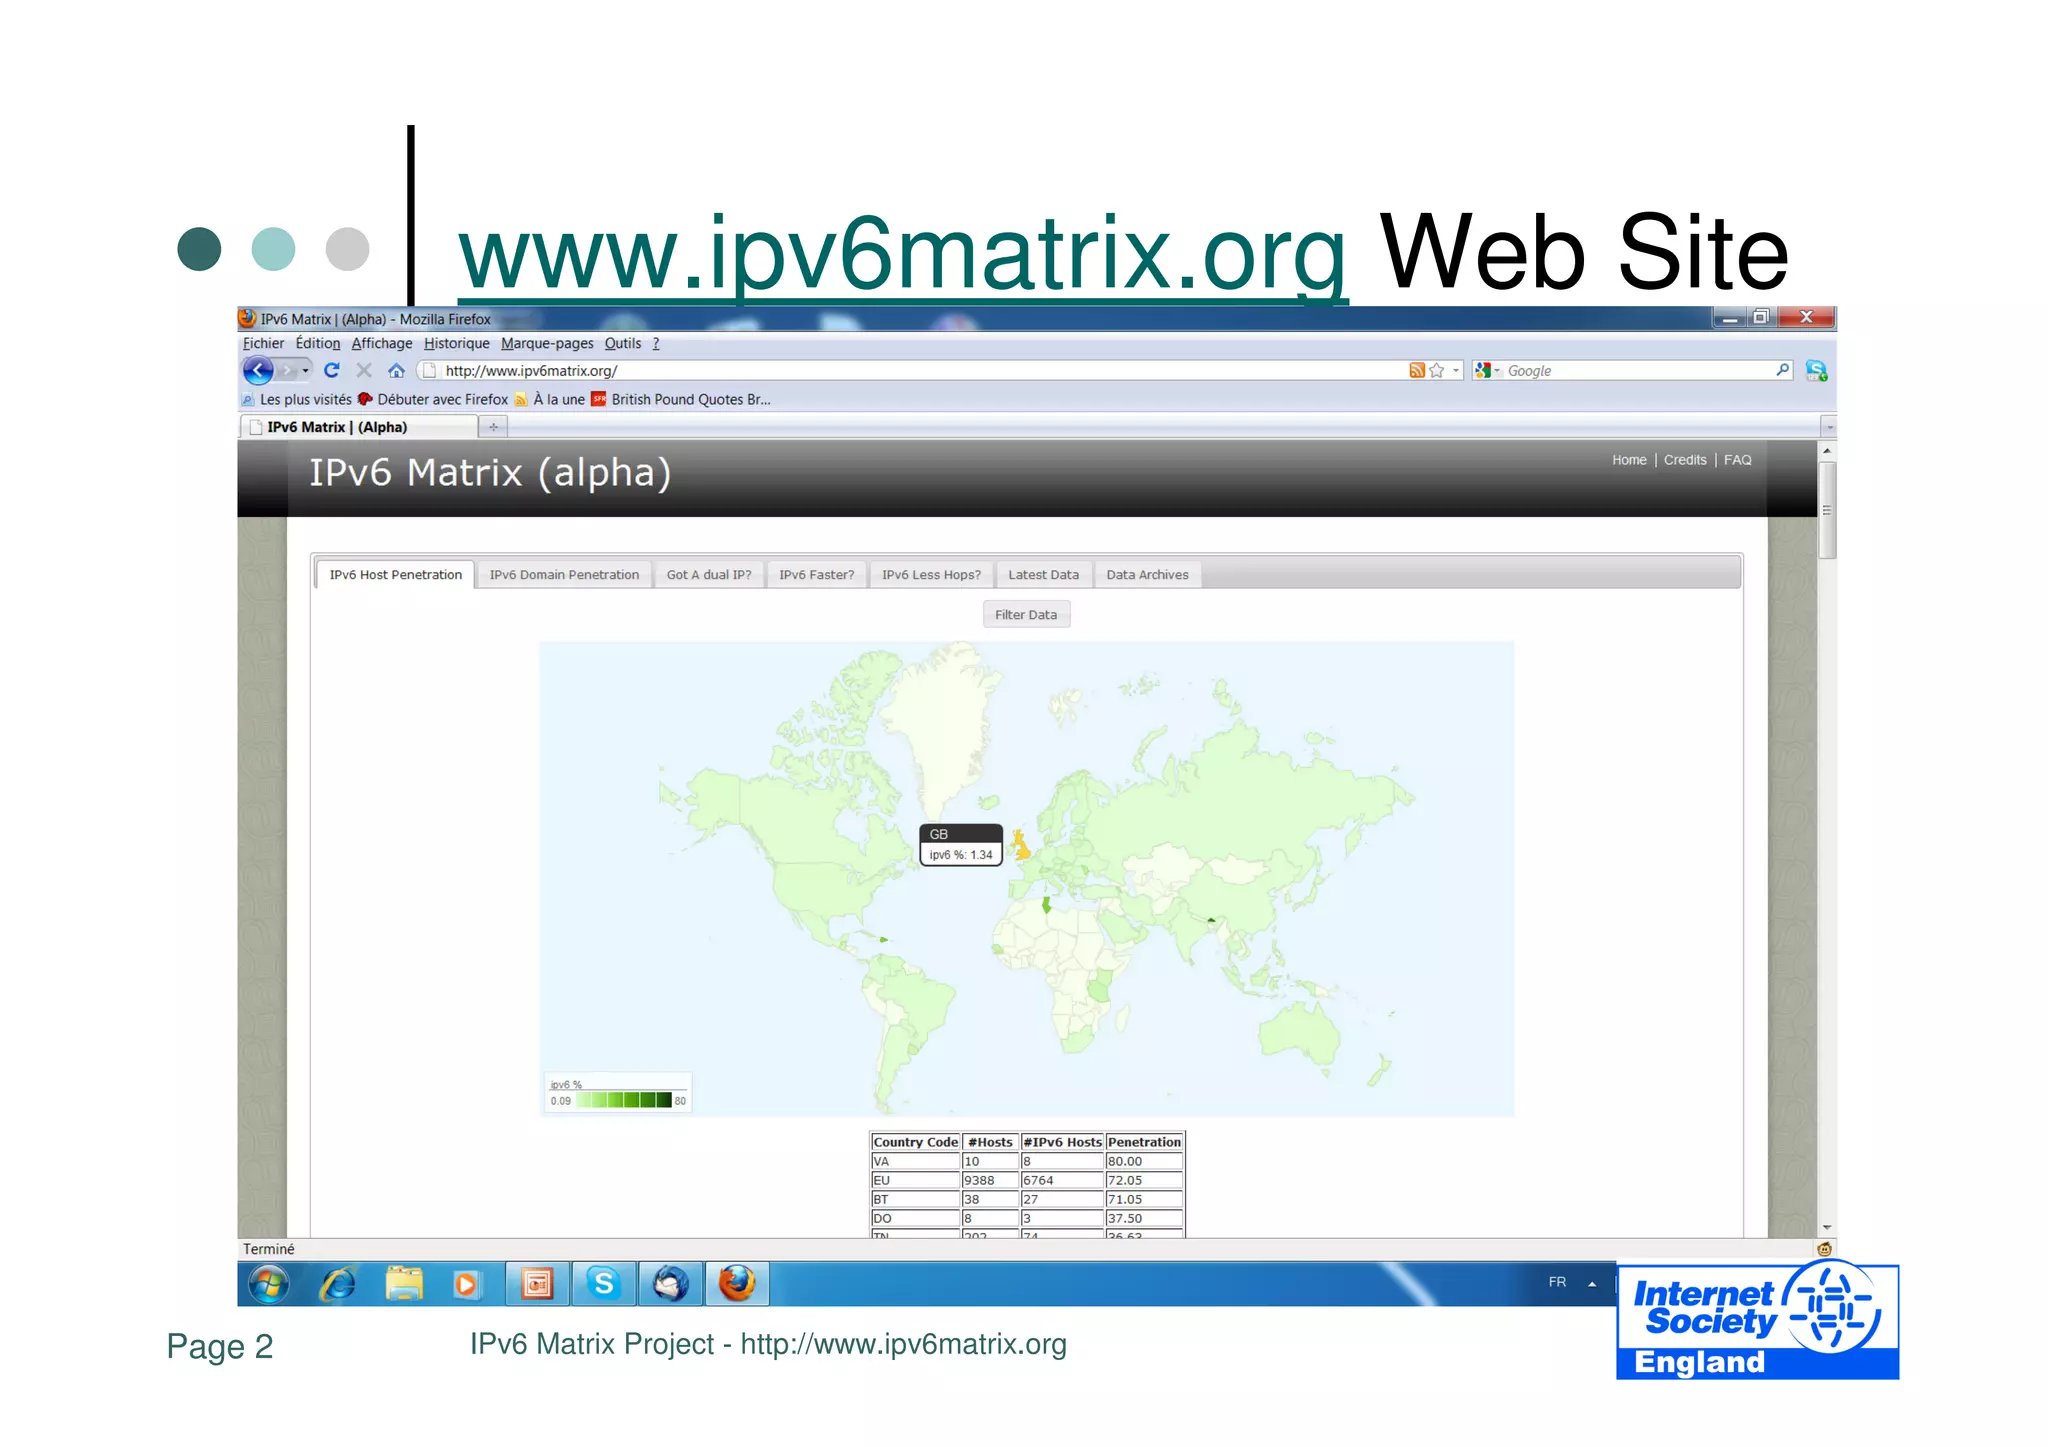Reload the page with refresh icon
This screenshot has width=2048, height=1447.
[x=332, y=371]
